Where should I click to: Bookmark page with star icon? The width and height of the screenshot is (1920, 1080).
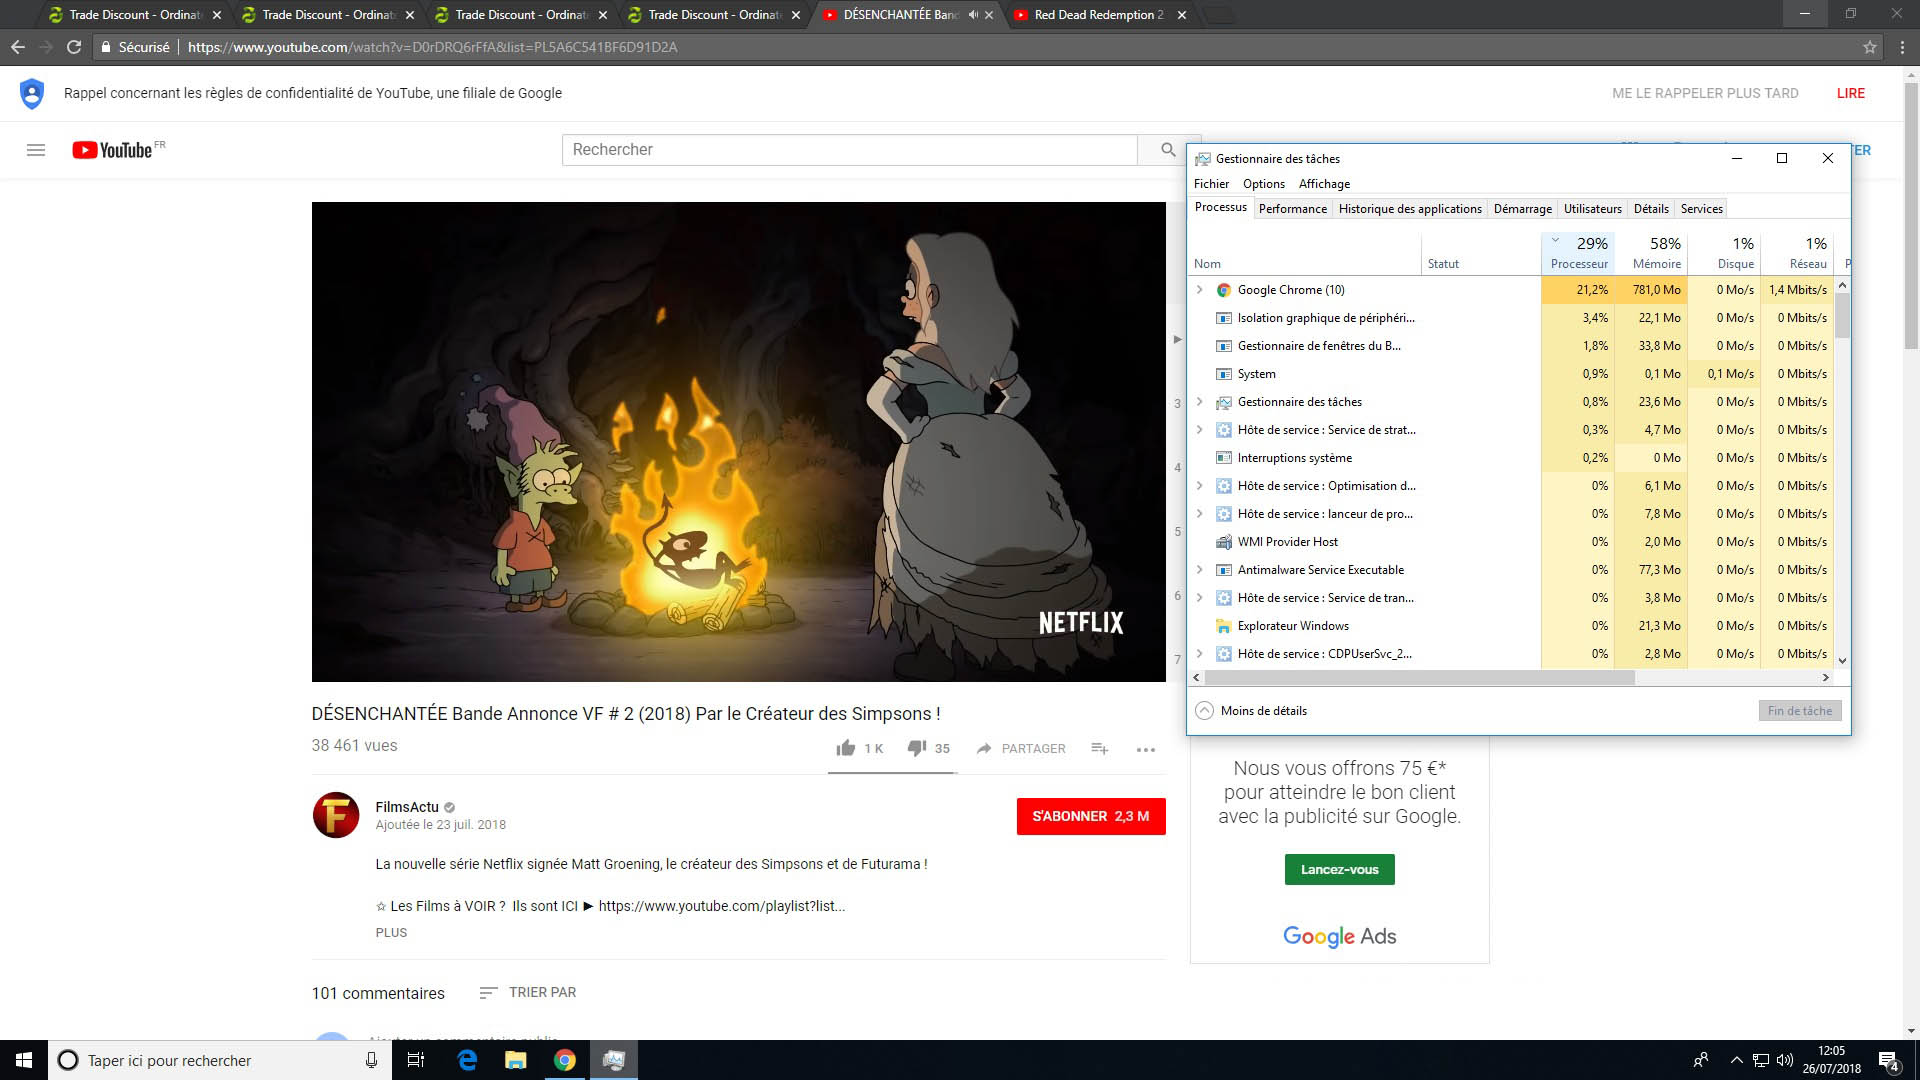pos(1869,47)
